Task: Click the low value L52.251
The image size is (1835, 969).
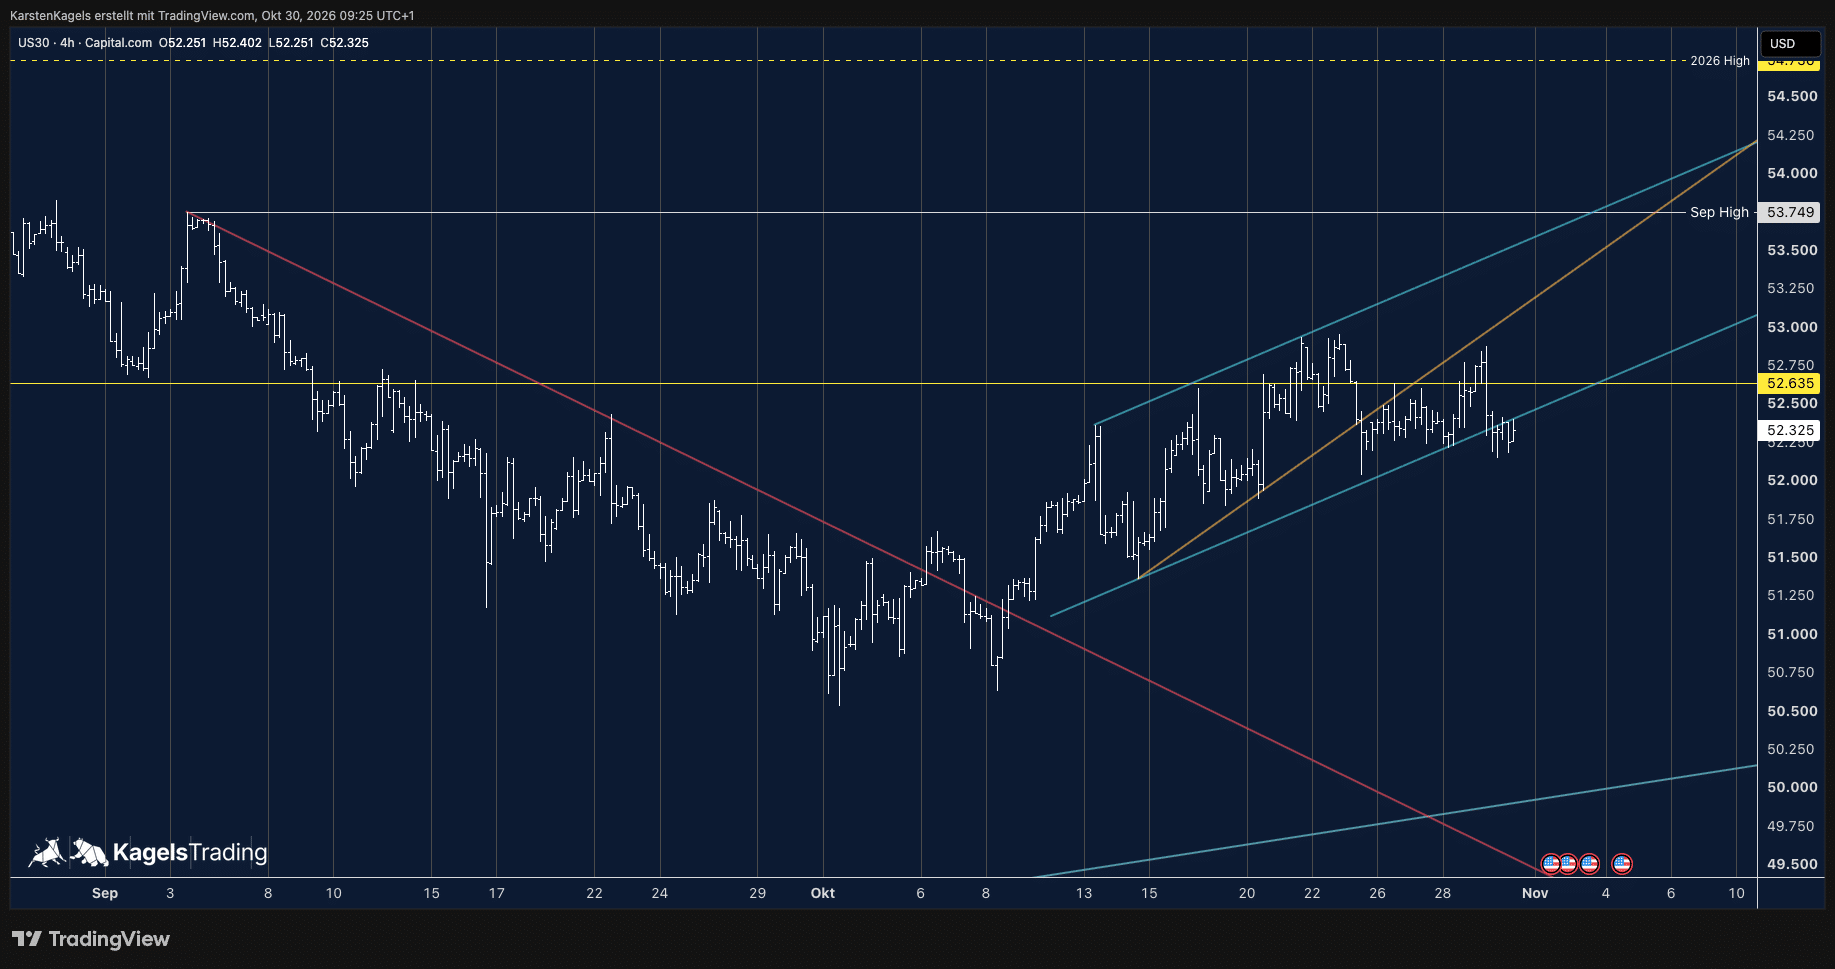Action: point(291,43)
